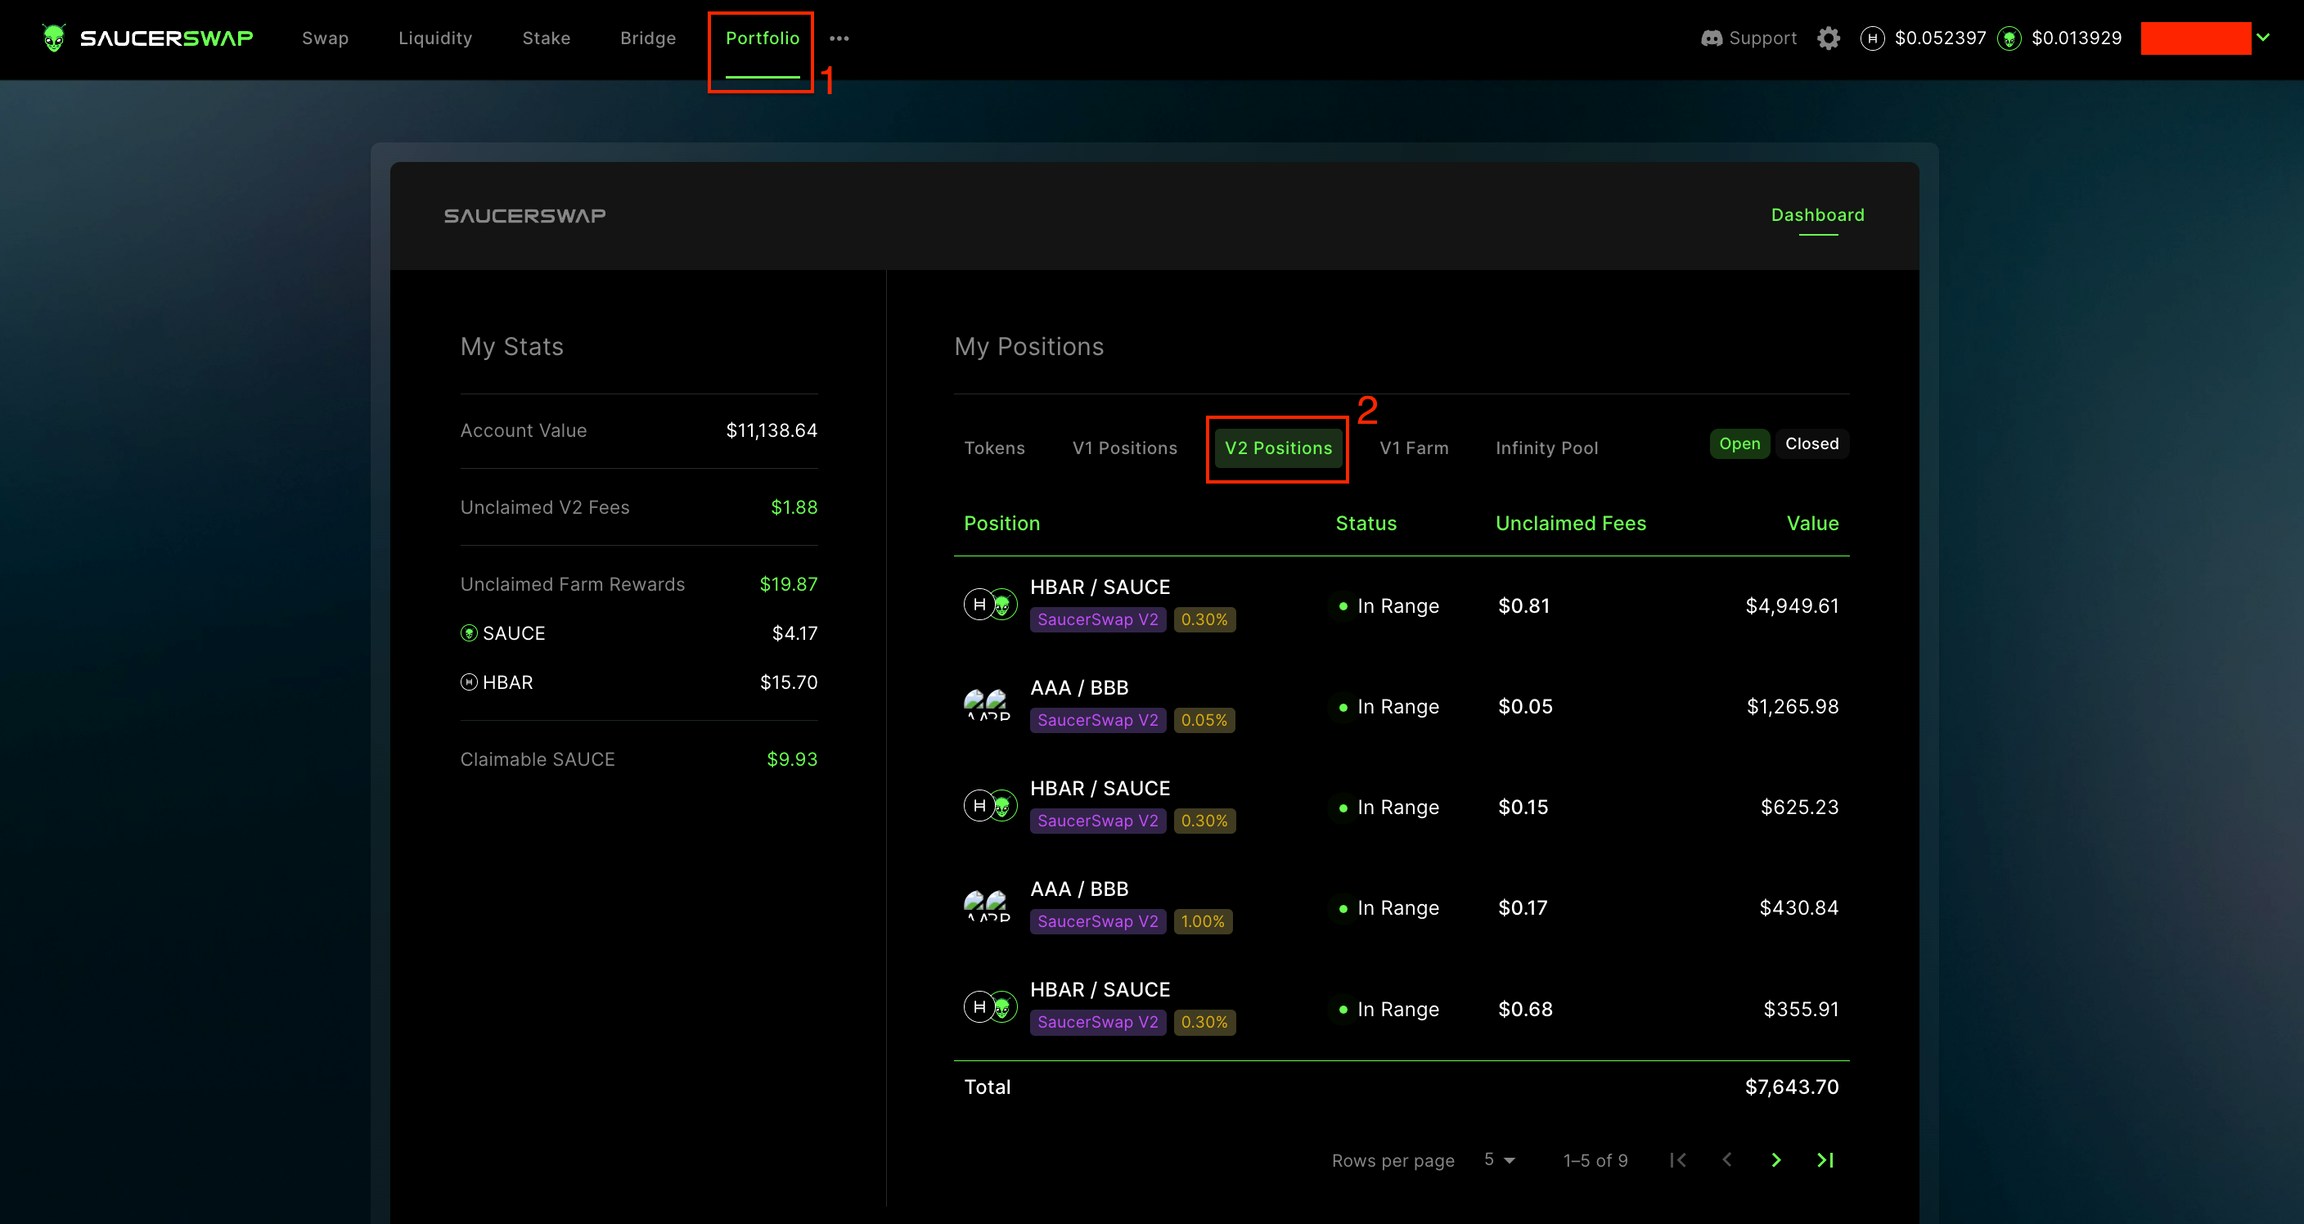Expand the wallet account dropdown chevron

pyautogui.click(x=2263, y=38)
